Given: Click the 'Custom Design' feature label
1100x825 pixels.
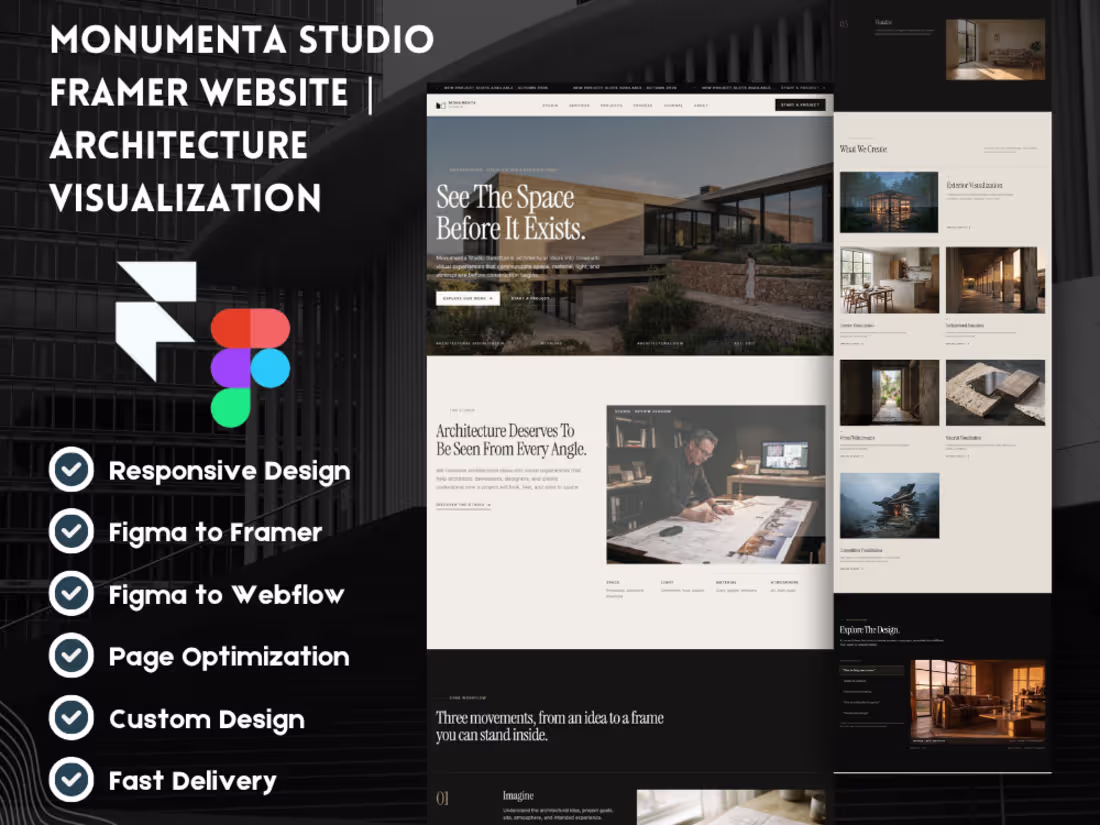Looking at the screenshot, I should point(207,719).
